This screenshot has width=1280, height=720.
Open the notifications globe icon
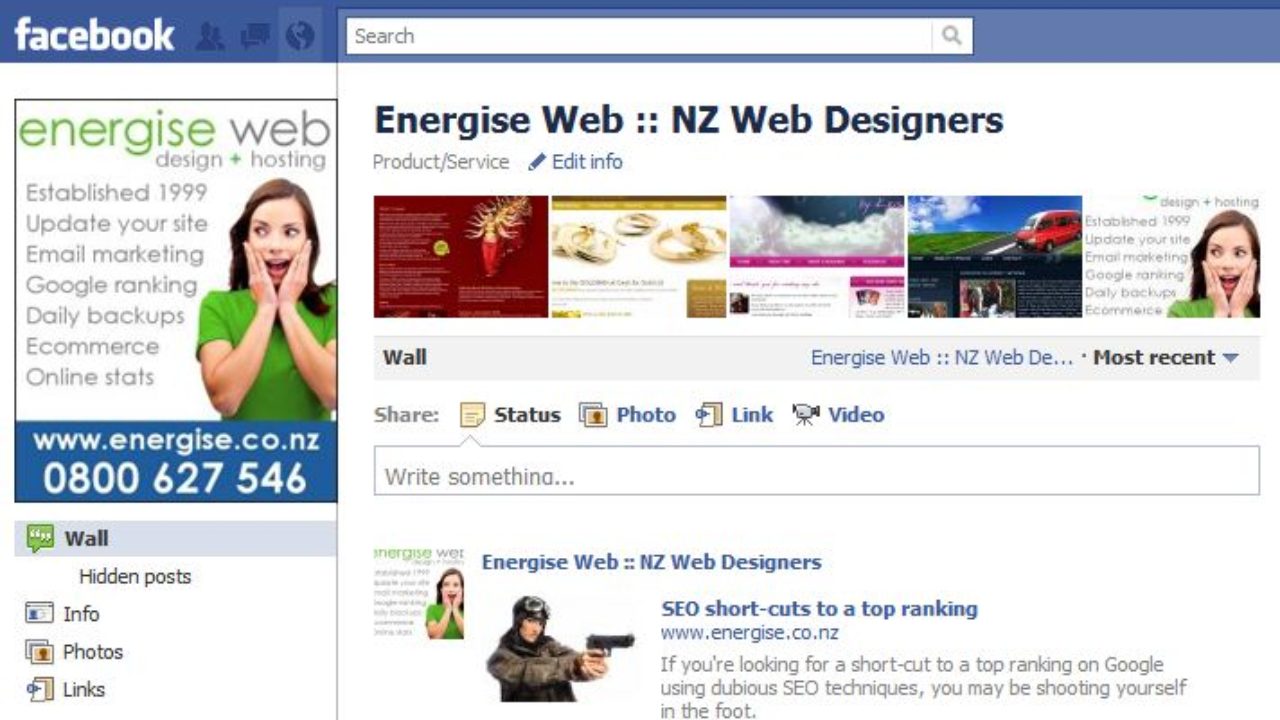(x=300, y=37)
